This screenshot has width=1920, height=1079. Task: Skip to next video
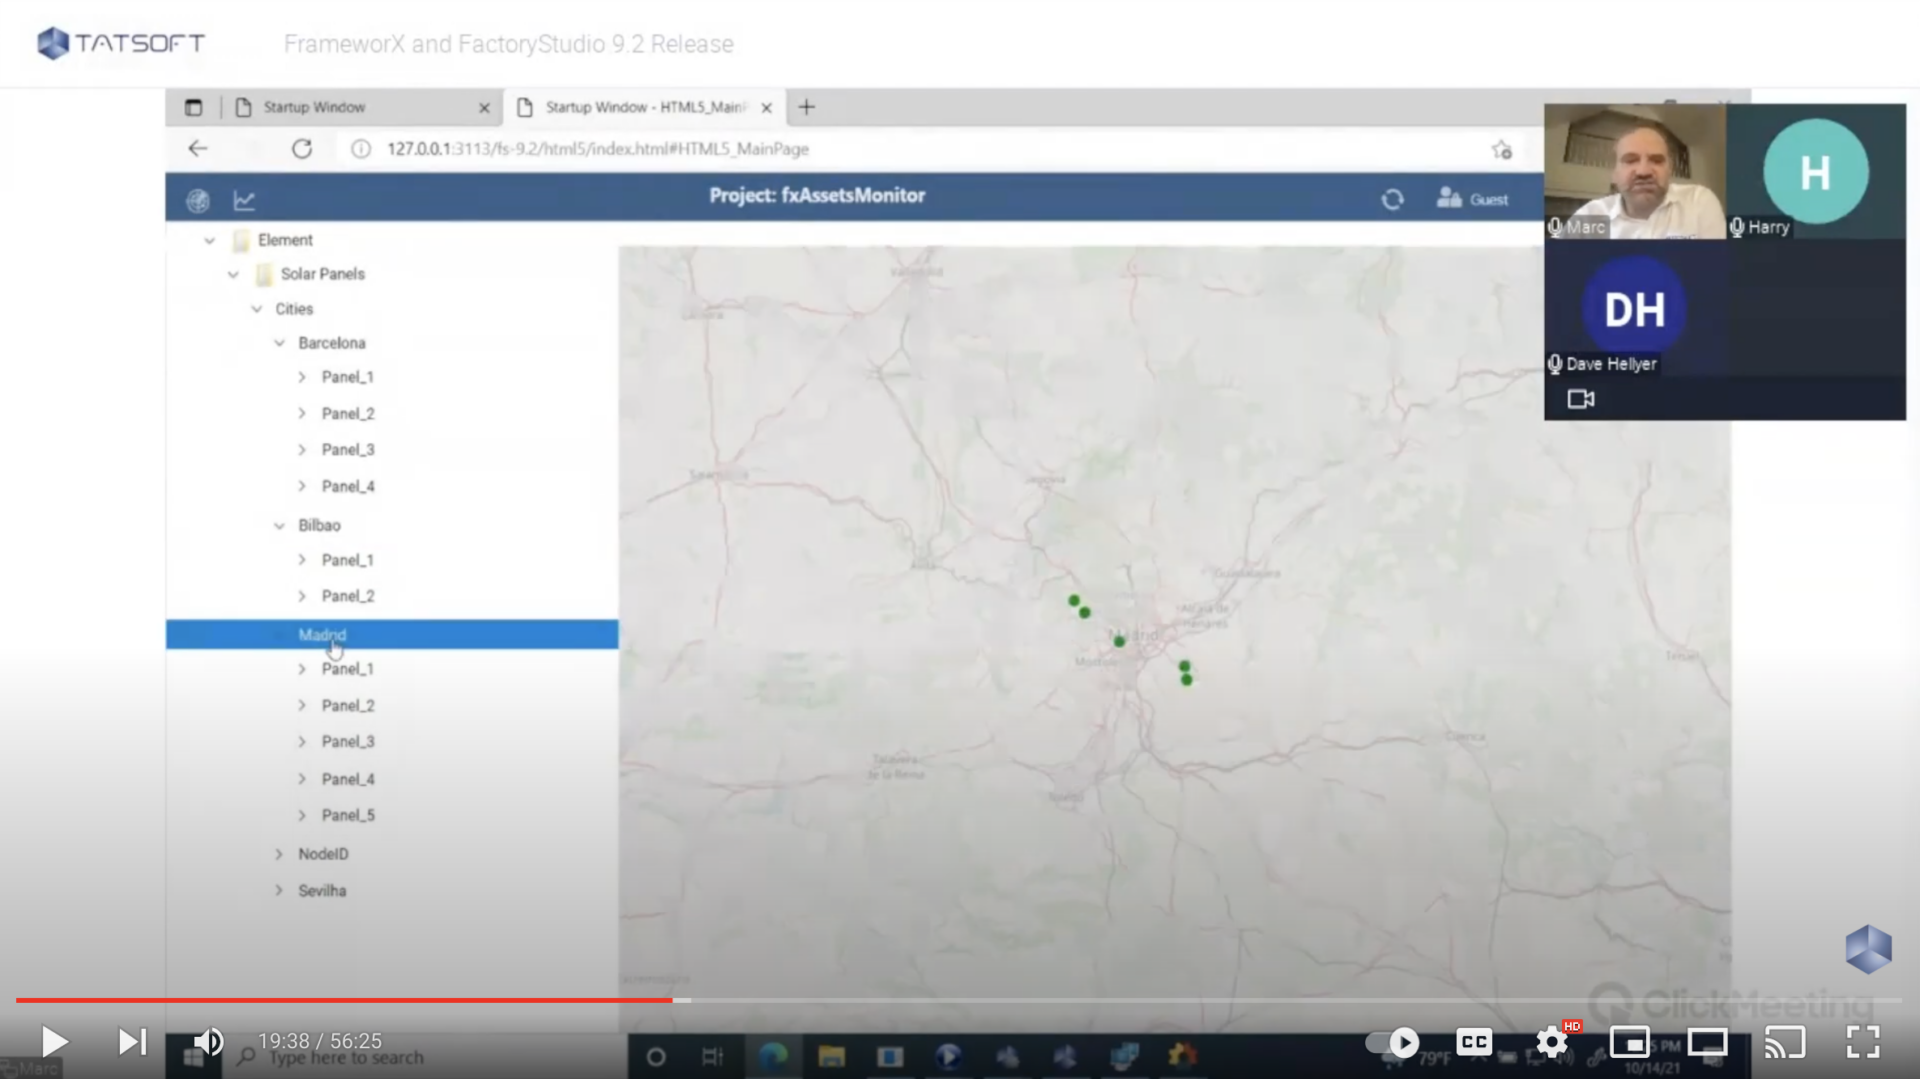(x=132, y=1042)
